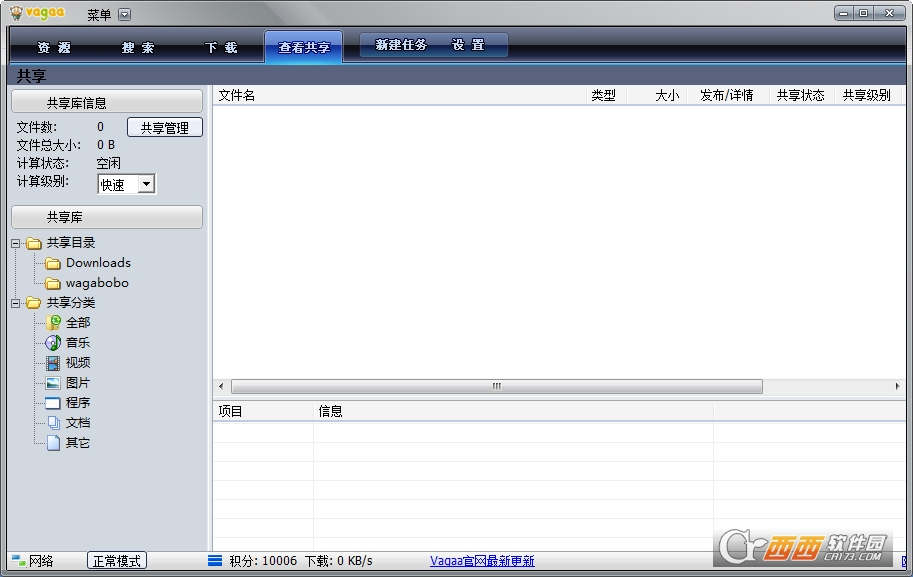
Task: Click the 共享状态 column header
Action: coord(802,95)
